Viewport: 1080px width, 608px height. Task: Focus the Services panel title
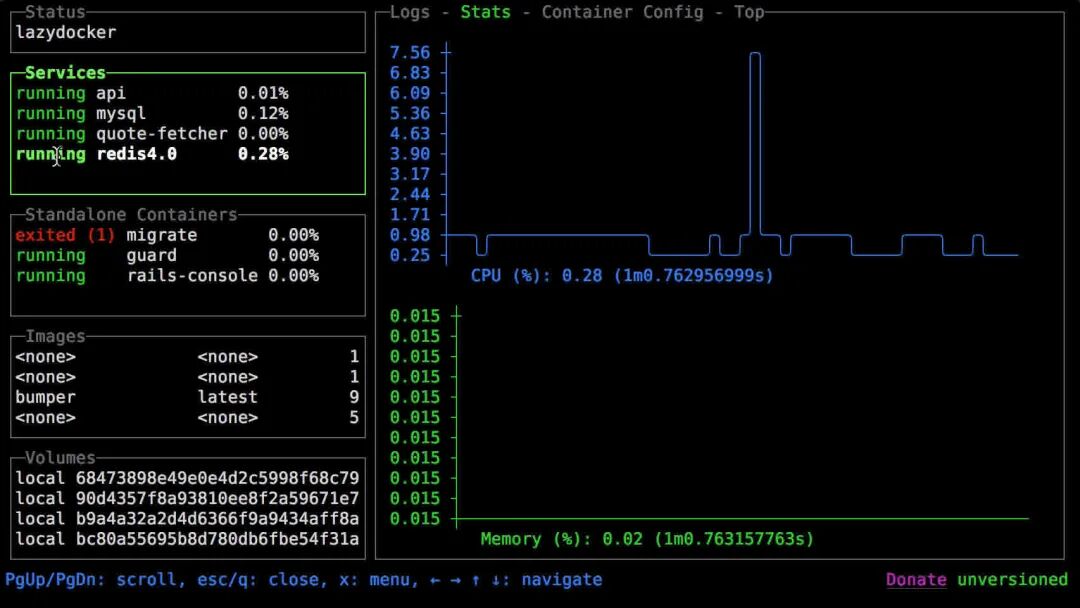[65, 73]
